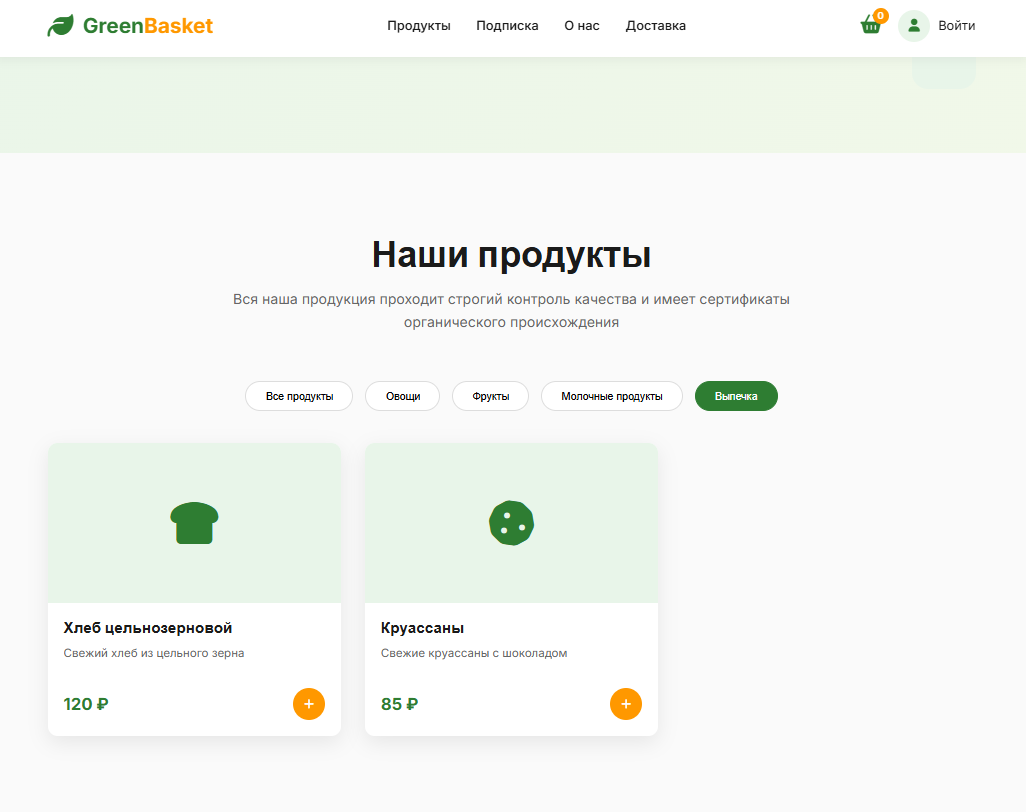Open the Круассаны product title
1026x812 pixels.
pyautogui.click(x=423, y=627)
